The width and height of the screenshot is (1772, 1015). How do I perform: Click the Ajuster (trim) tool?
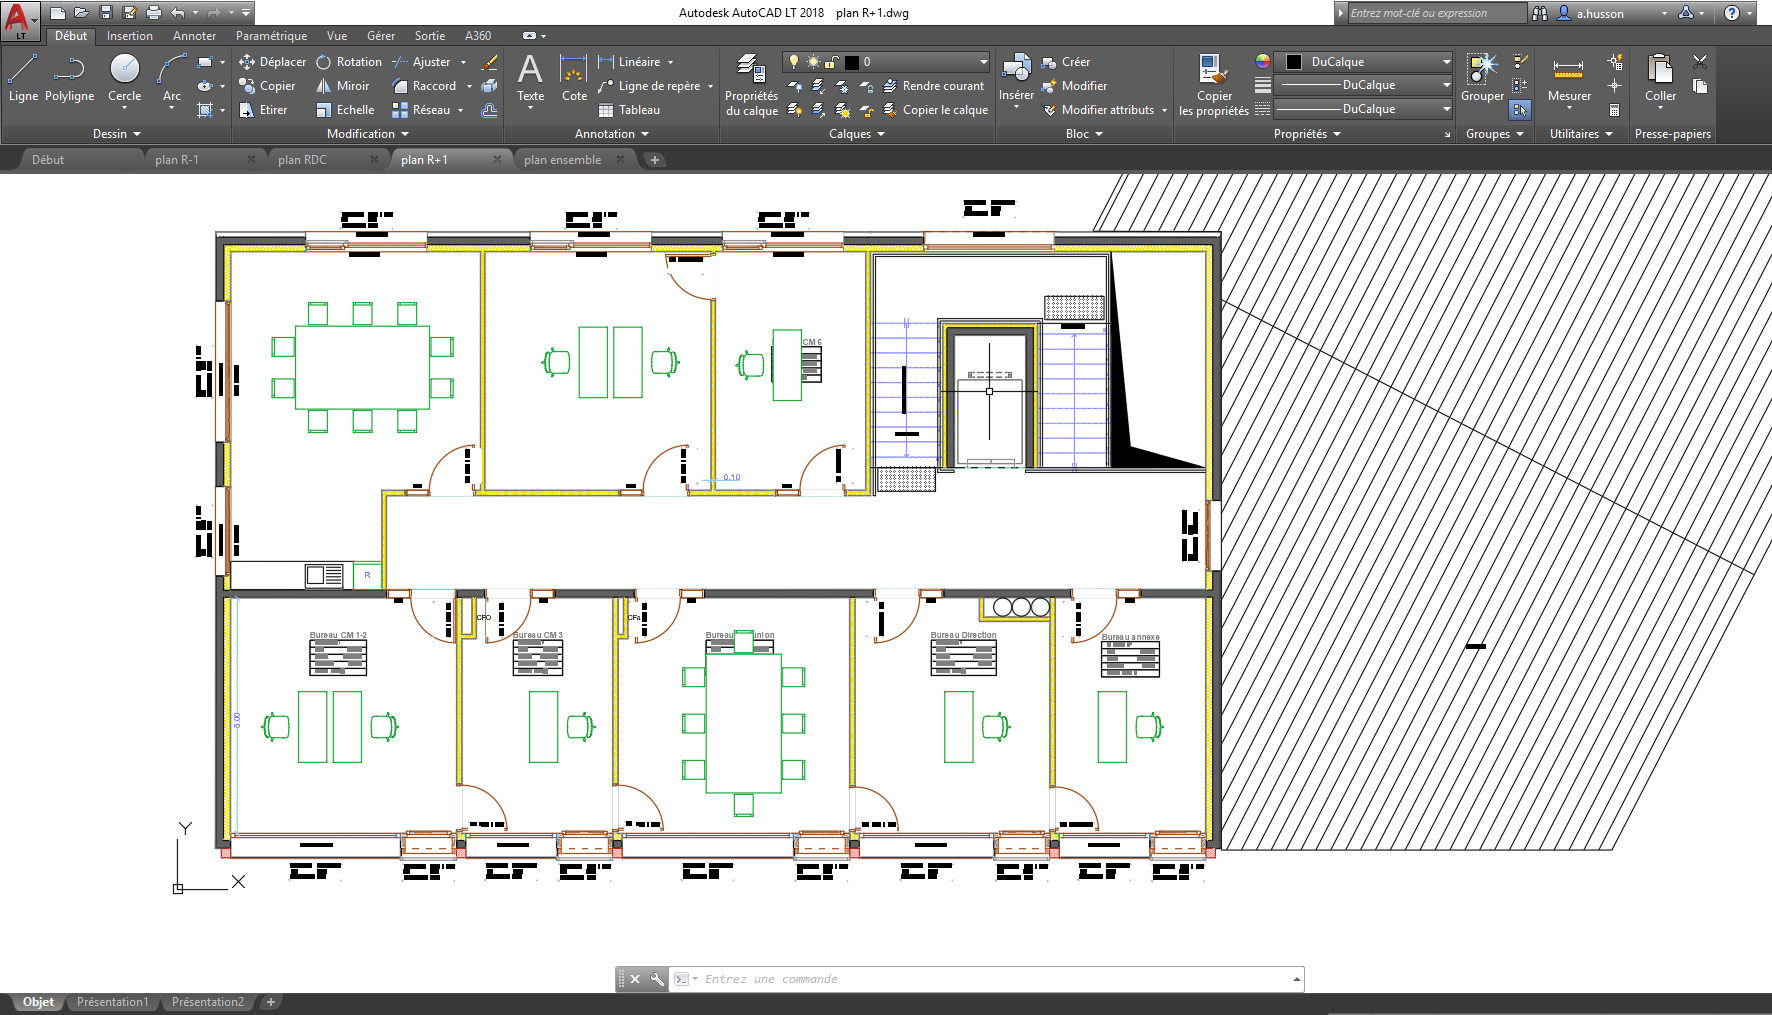pos(421,62)
